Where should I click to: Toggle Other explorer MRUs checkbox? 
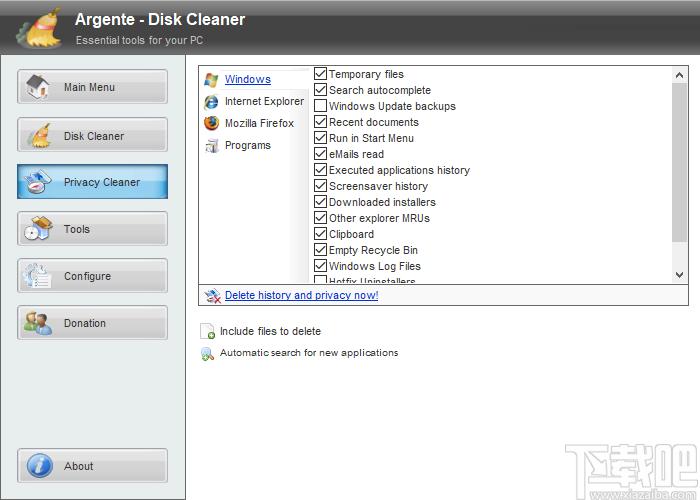point(321,218)
